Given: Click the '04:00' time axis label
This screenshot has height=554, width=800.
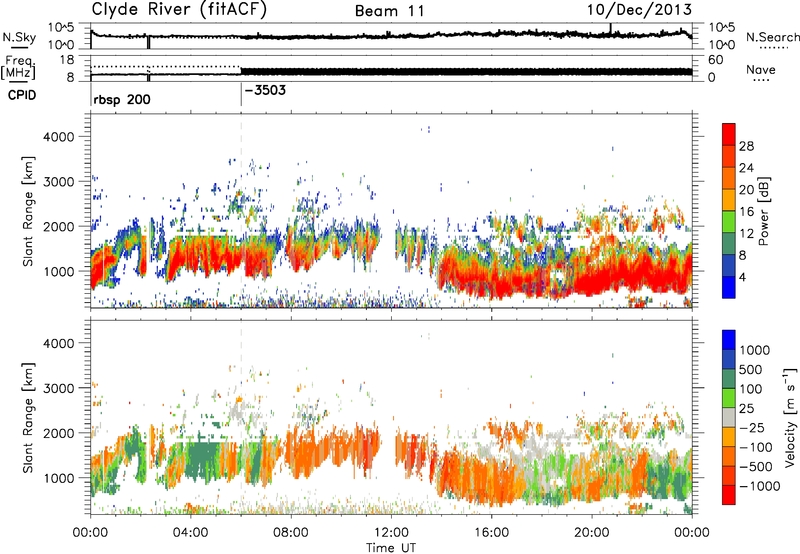Looking at the screenshot, I should (190, 533).
